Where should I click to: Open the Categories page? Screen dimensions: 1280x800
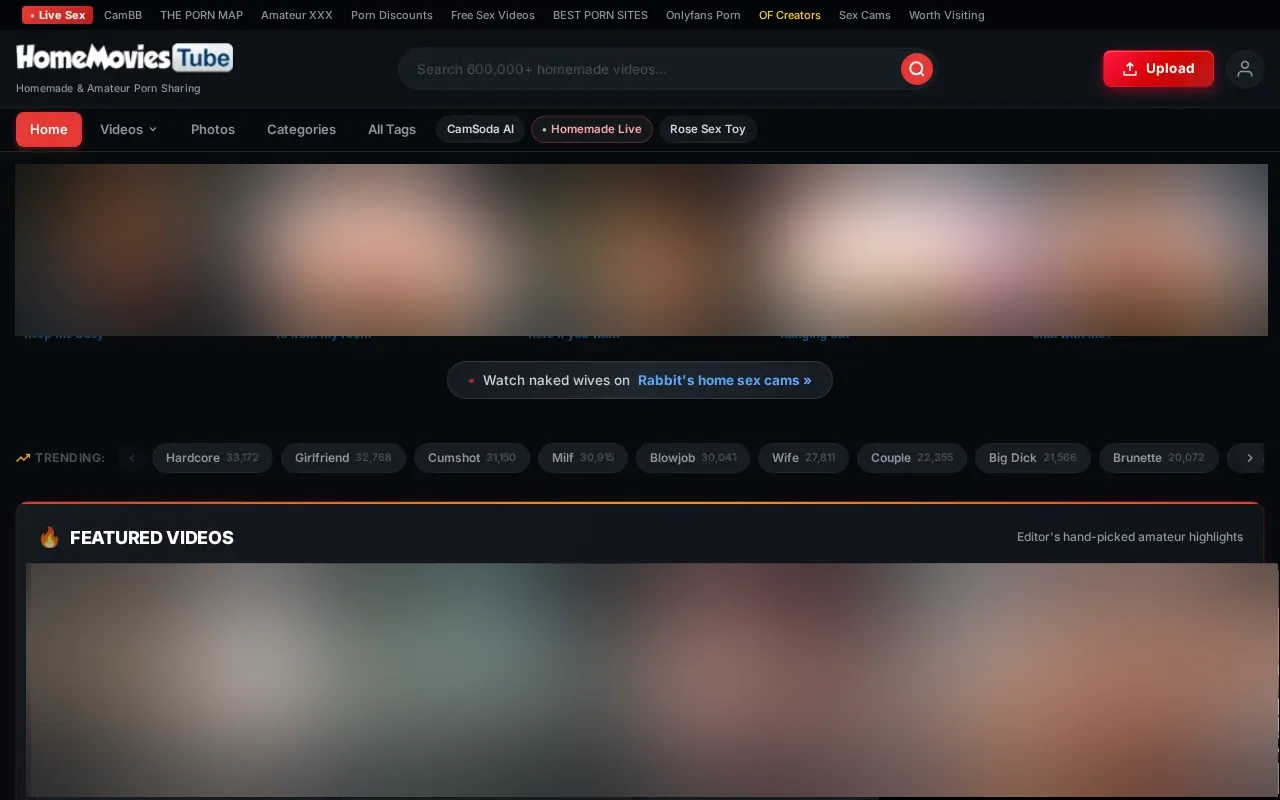click(x=301, y=129)
